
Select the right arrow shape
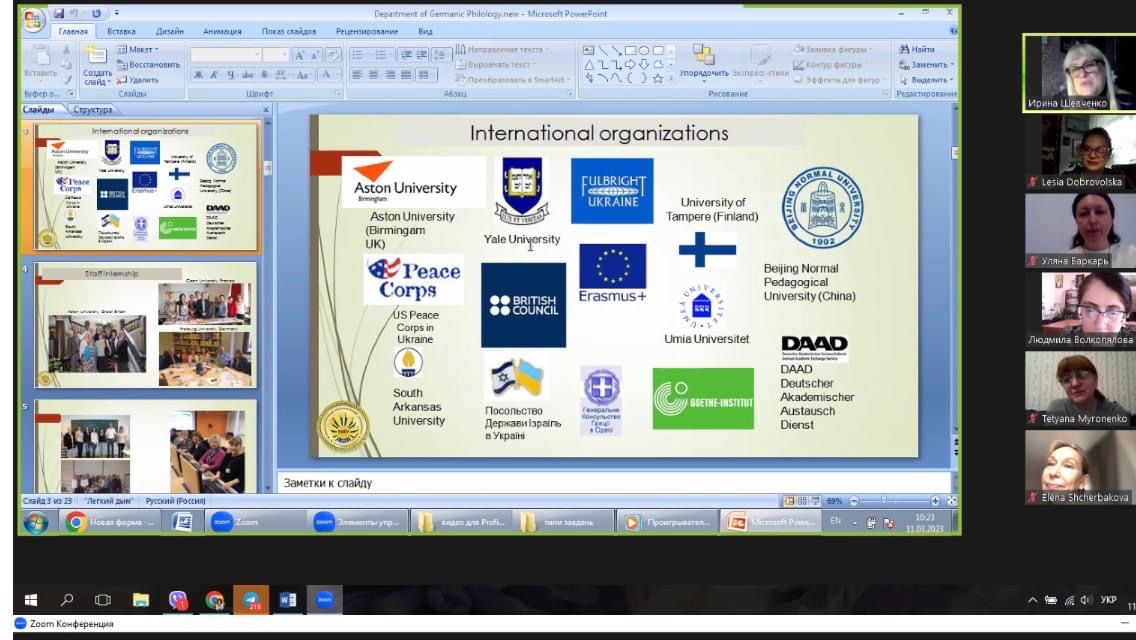point(630,65)
